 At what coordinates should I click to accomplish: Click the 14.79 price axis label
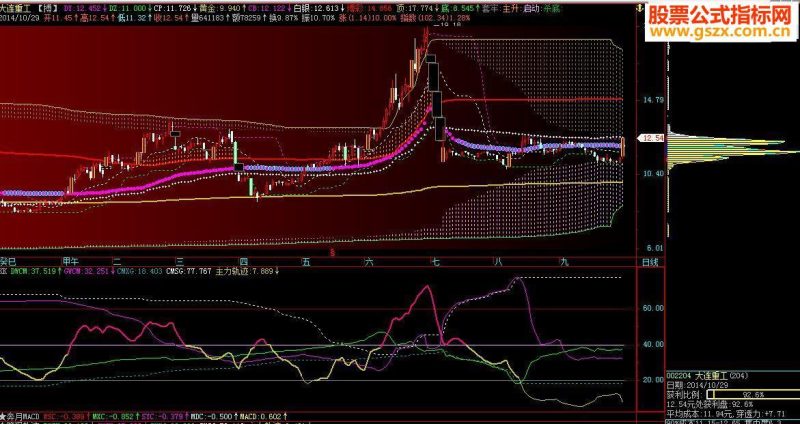(x=652, y=100)
